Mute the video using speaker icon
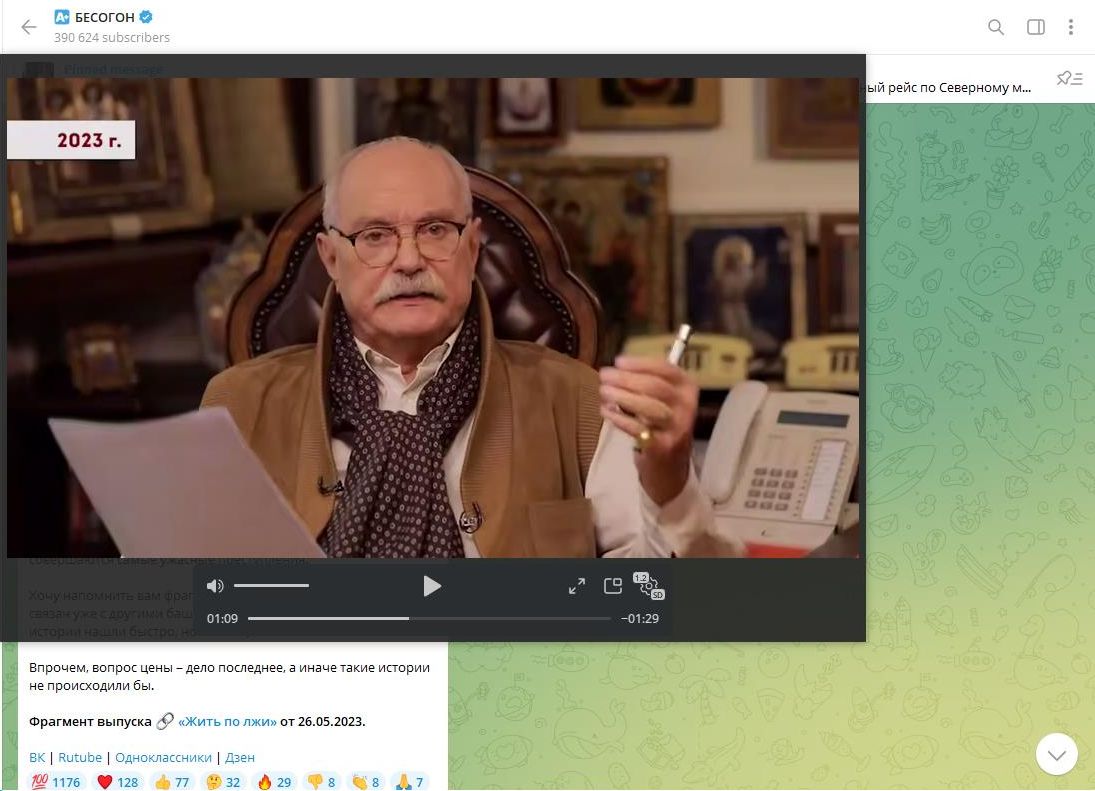Image resolution: width=1095 pixels, height=791 pixels. tap(215, 586)
